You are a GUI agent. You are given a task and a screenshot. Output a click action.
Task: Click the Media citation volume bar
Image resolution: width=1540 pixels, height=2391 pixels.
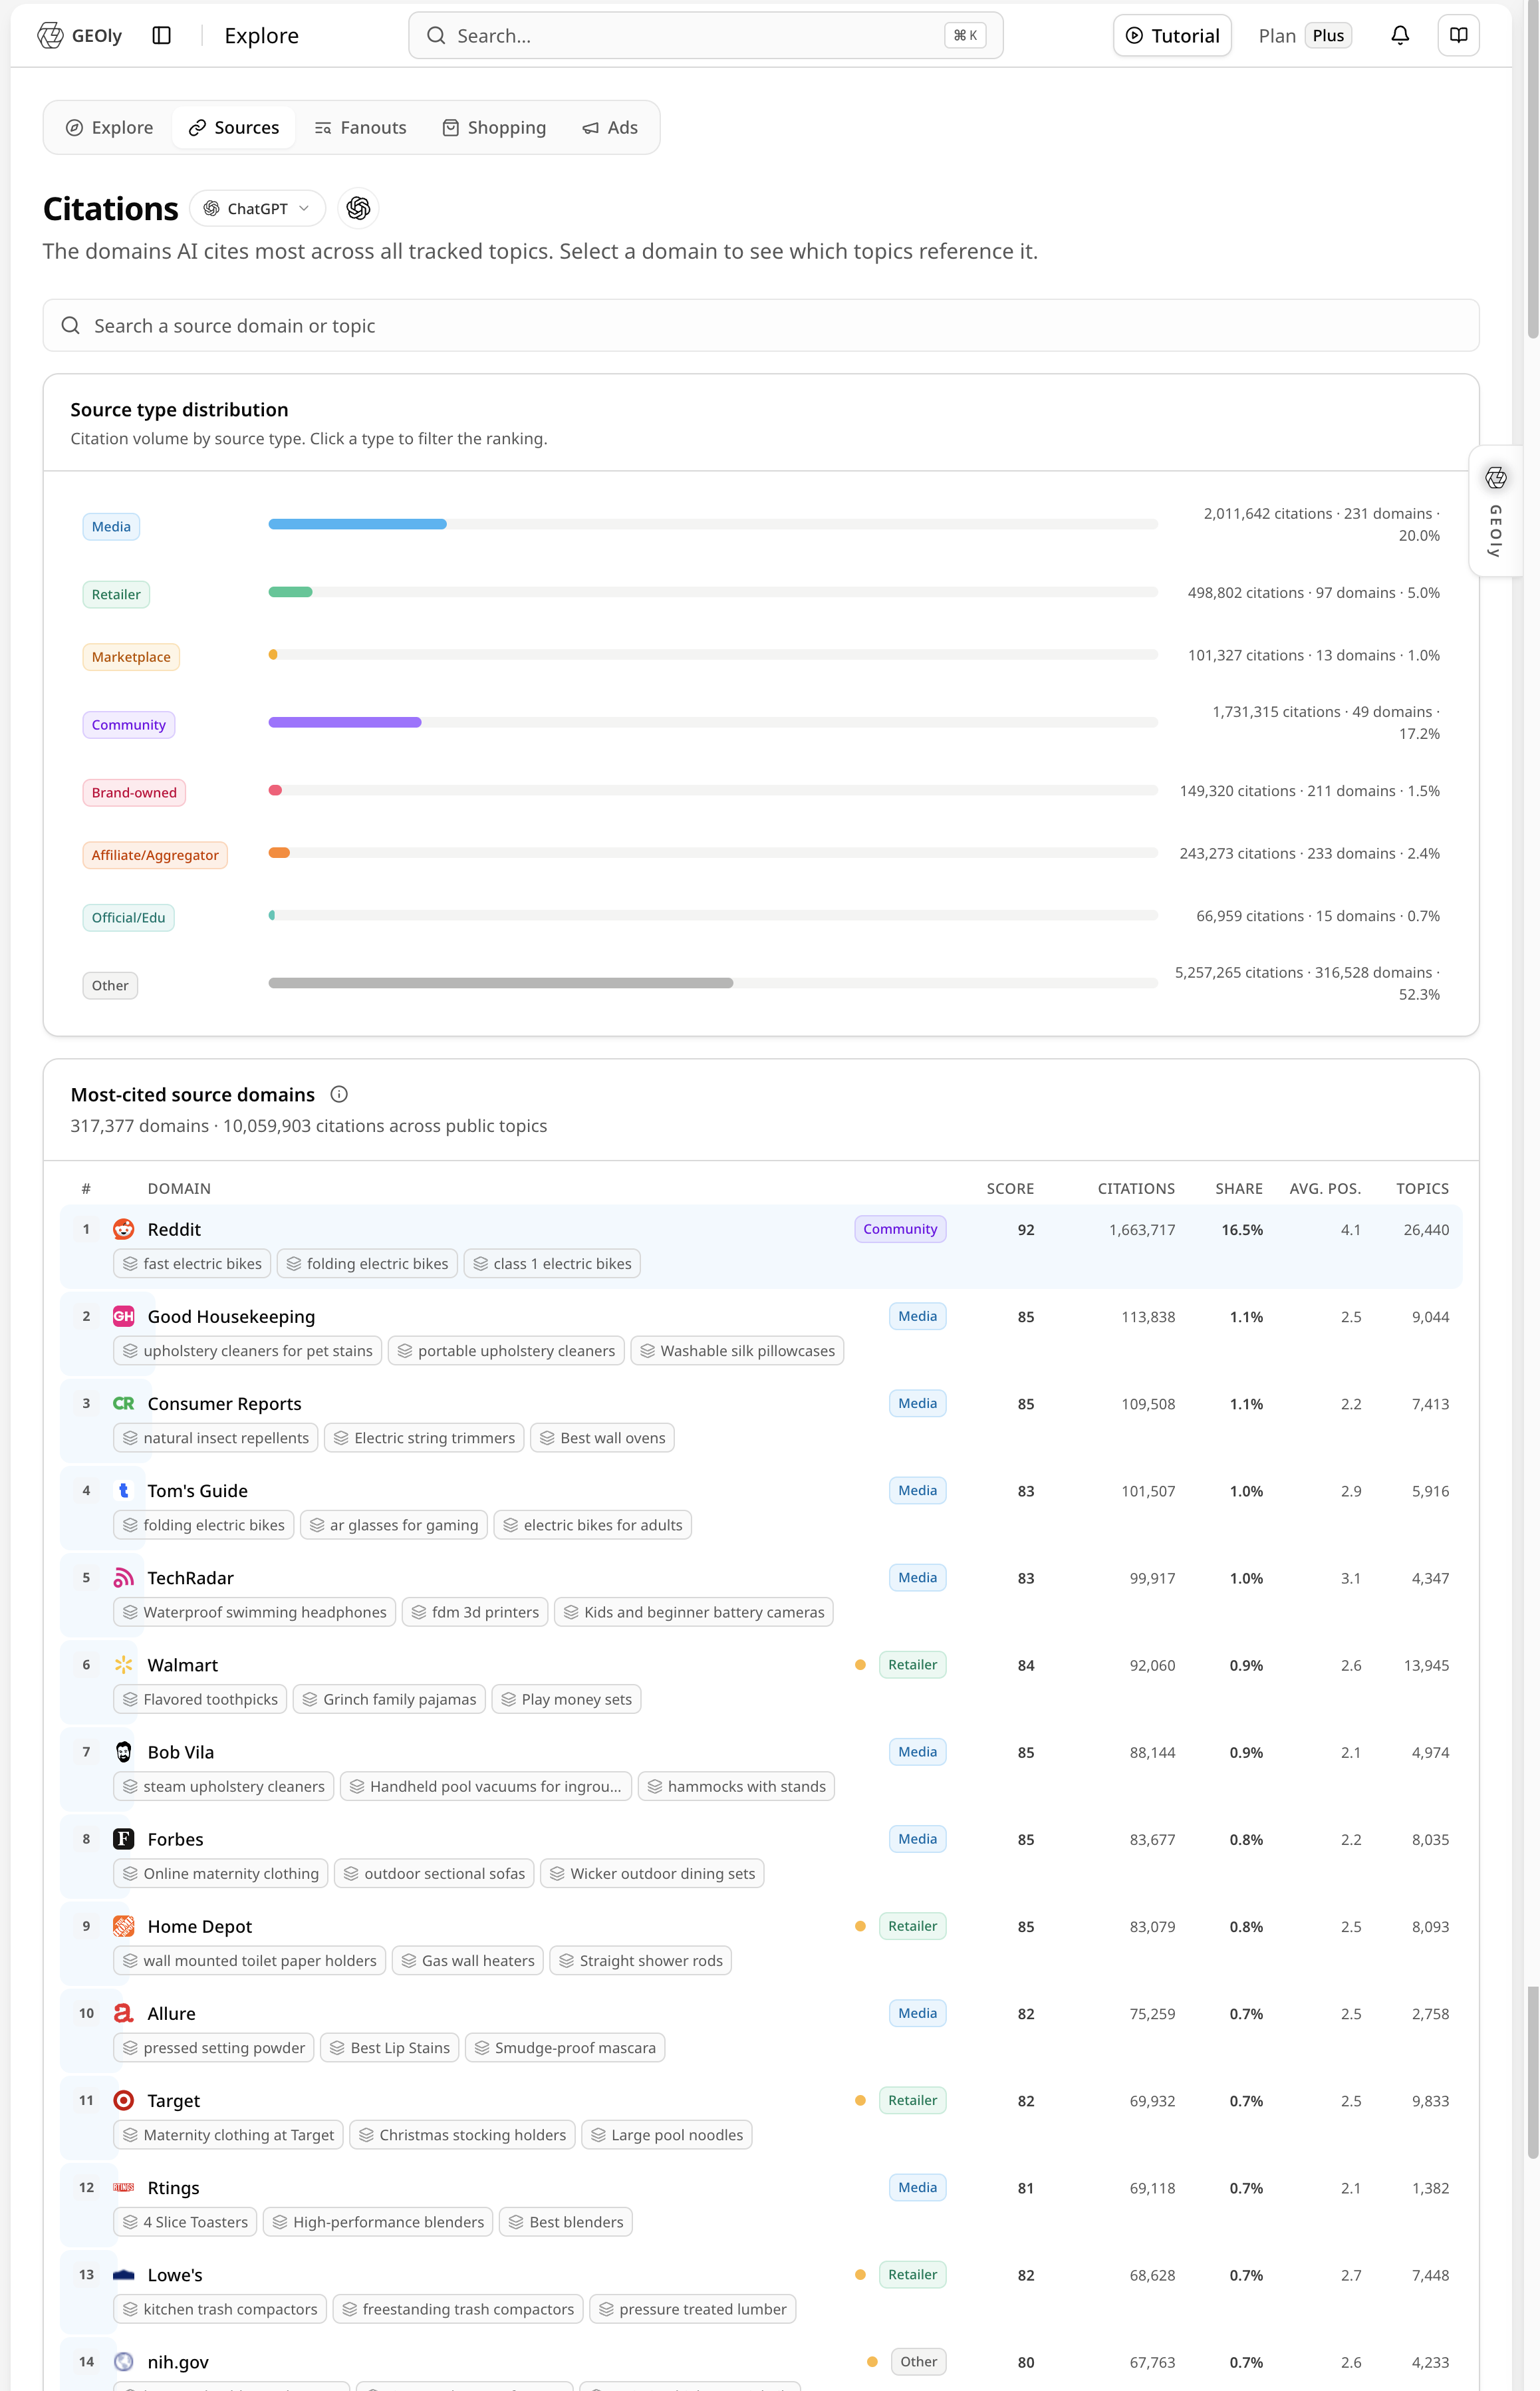[x=713, y=524]
